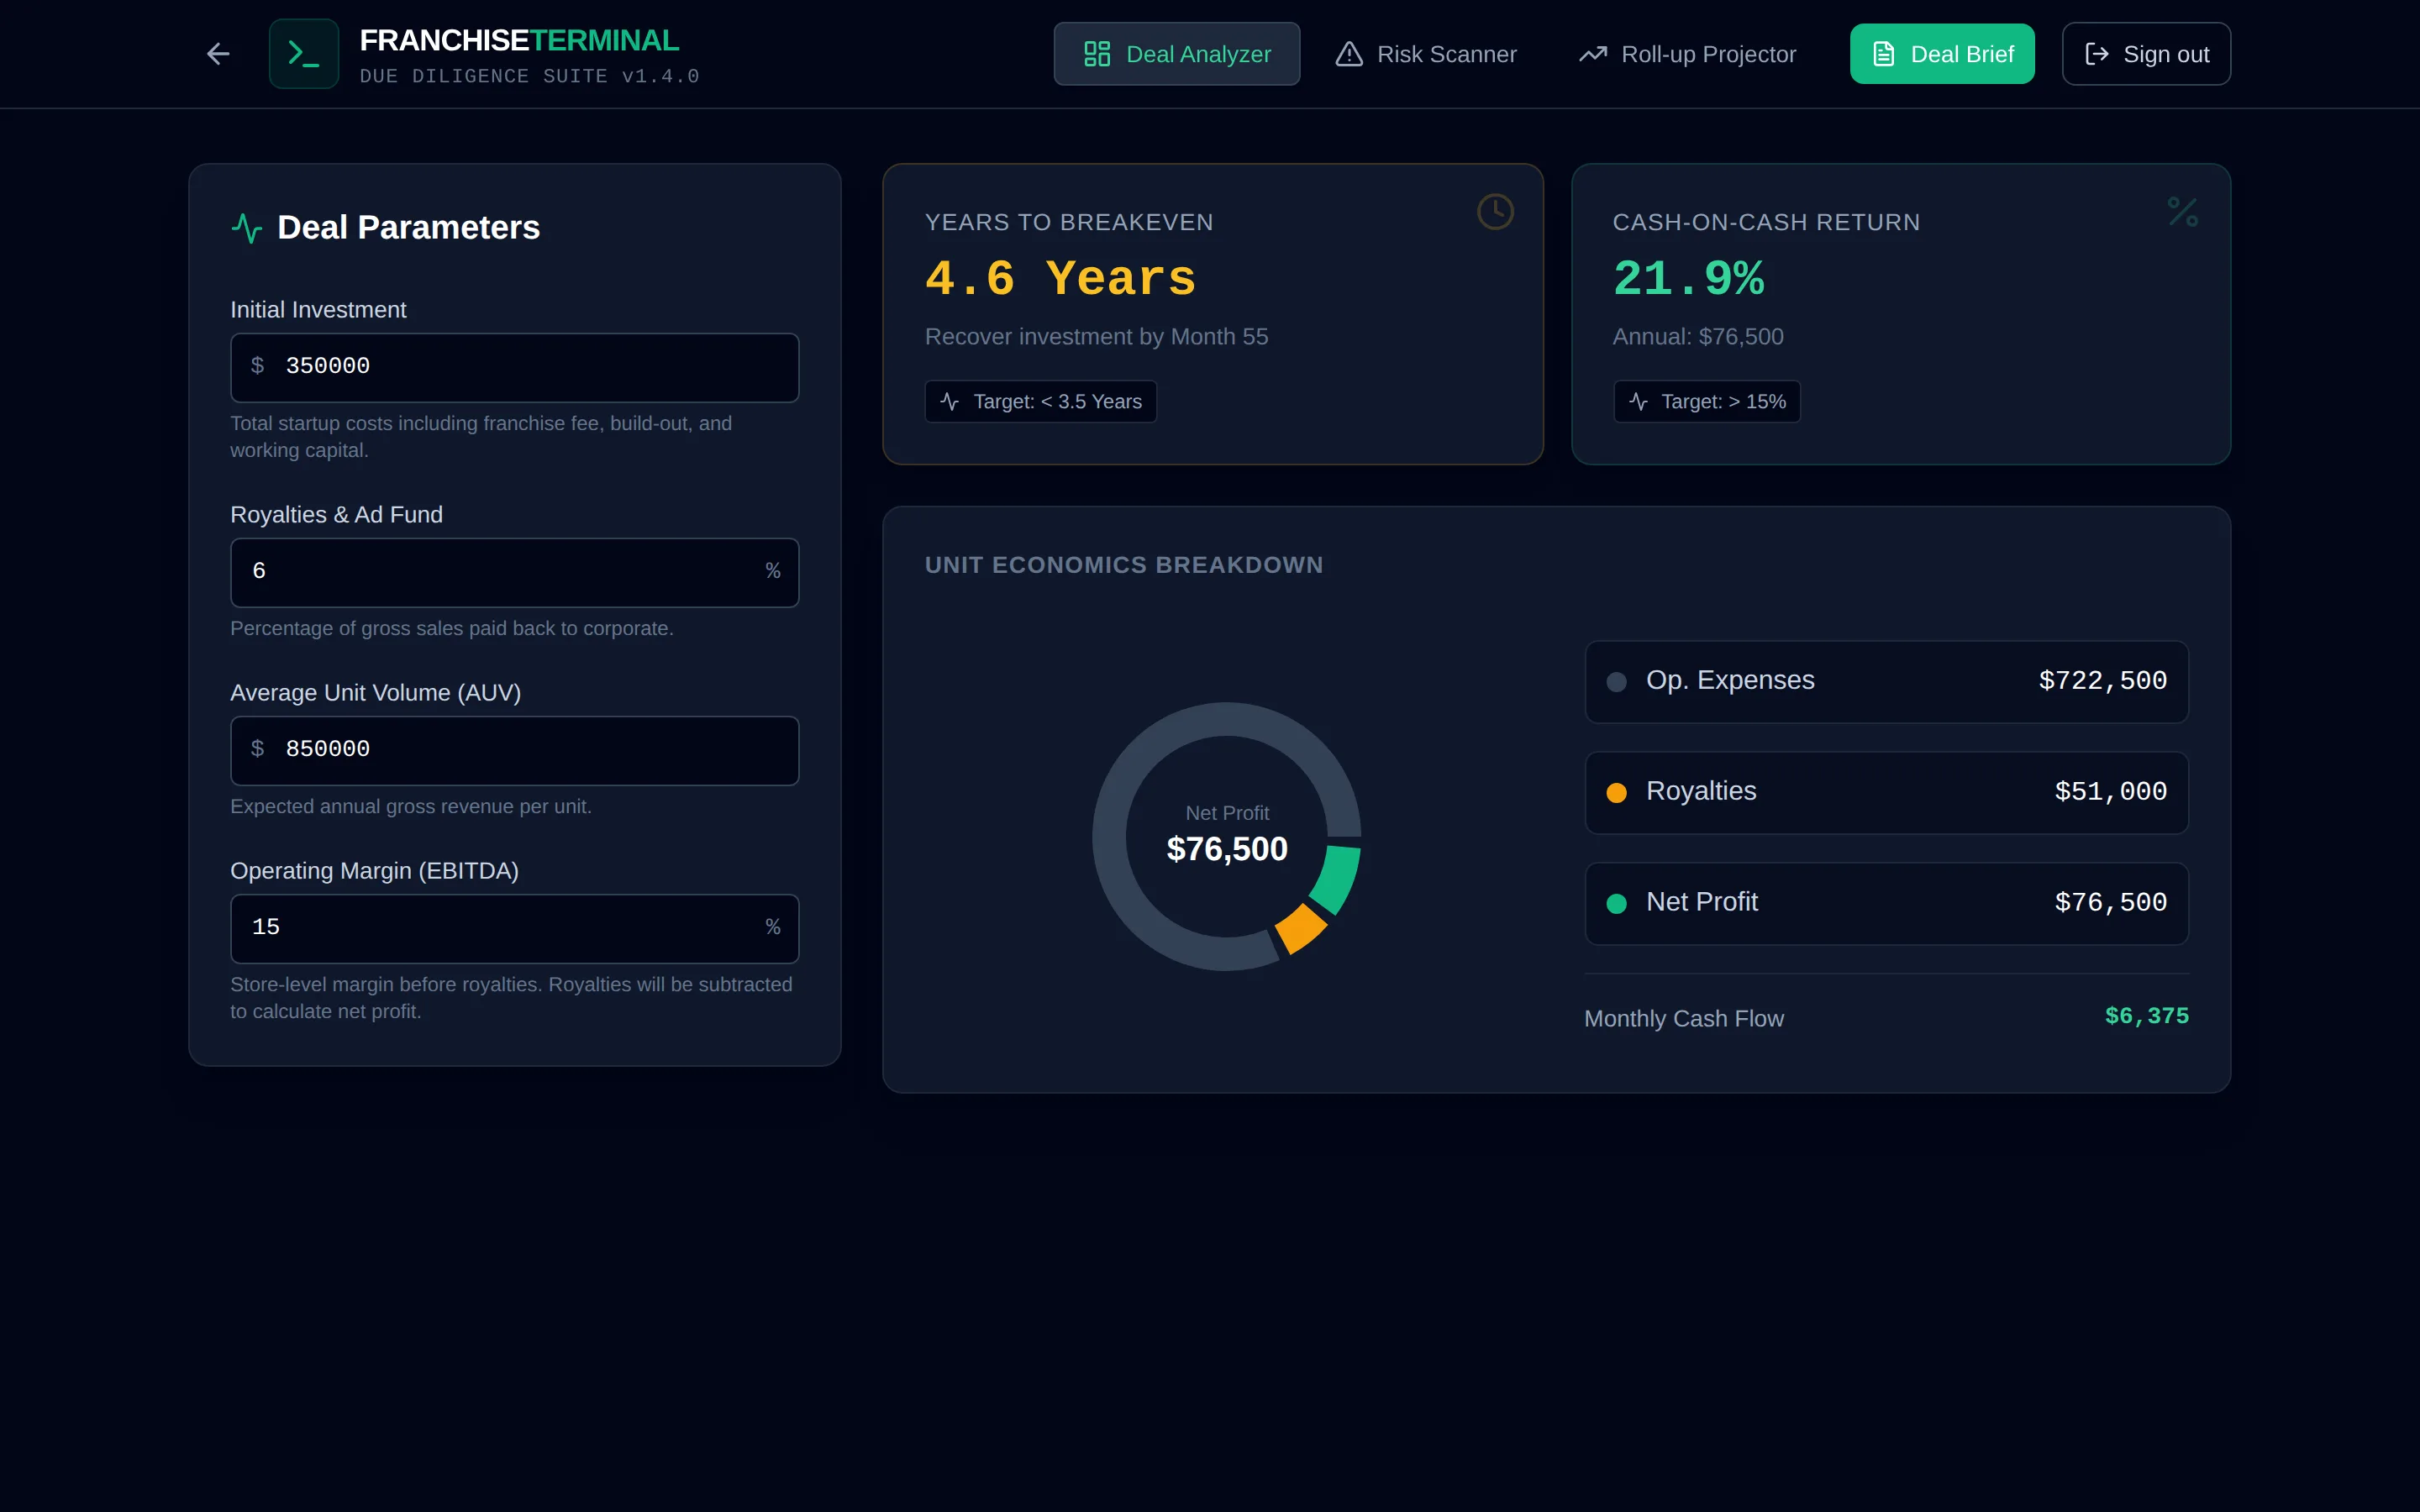Click the Monthly Cash Flow label
Viewport: 2420px width, 1512px height.
pos(1684,1019)
